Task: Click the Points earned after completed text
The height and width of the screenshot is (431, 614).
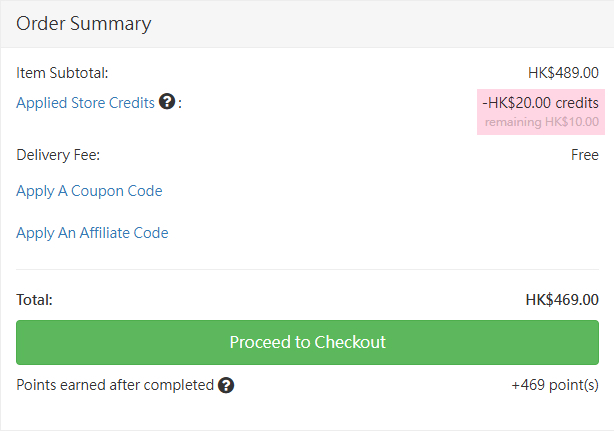Action: 115,385
